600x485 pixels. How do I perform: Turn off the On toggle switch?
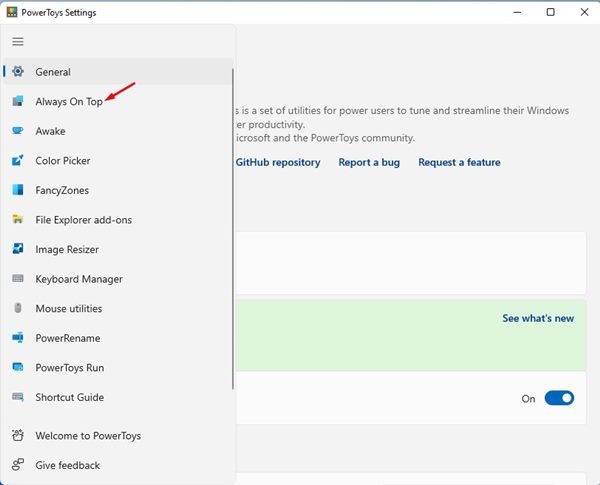point(559,398)
